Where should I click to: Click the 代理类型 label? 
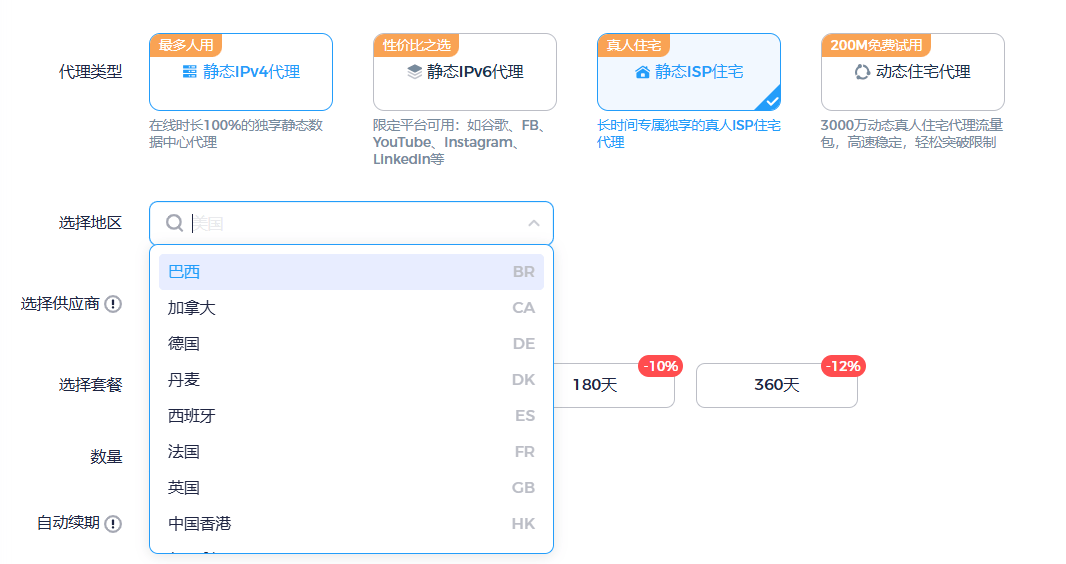pos(90,72)
